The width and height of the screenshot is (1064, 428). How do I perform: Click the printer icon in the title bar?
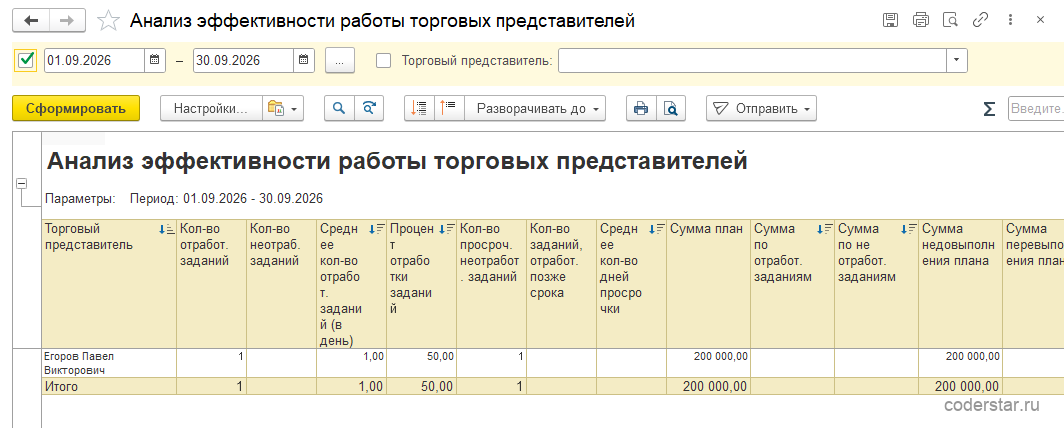pyautogui.click(x=921, y=20)
